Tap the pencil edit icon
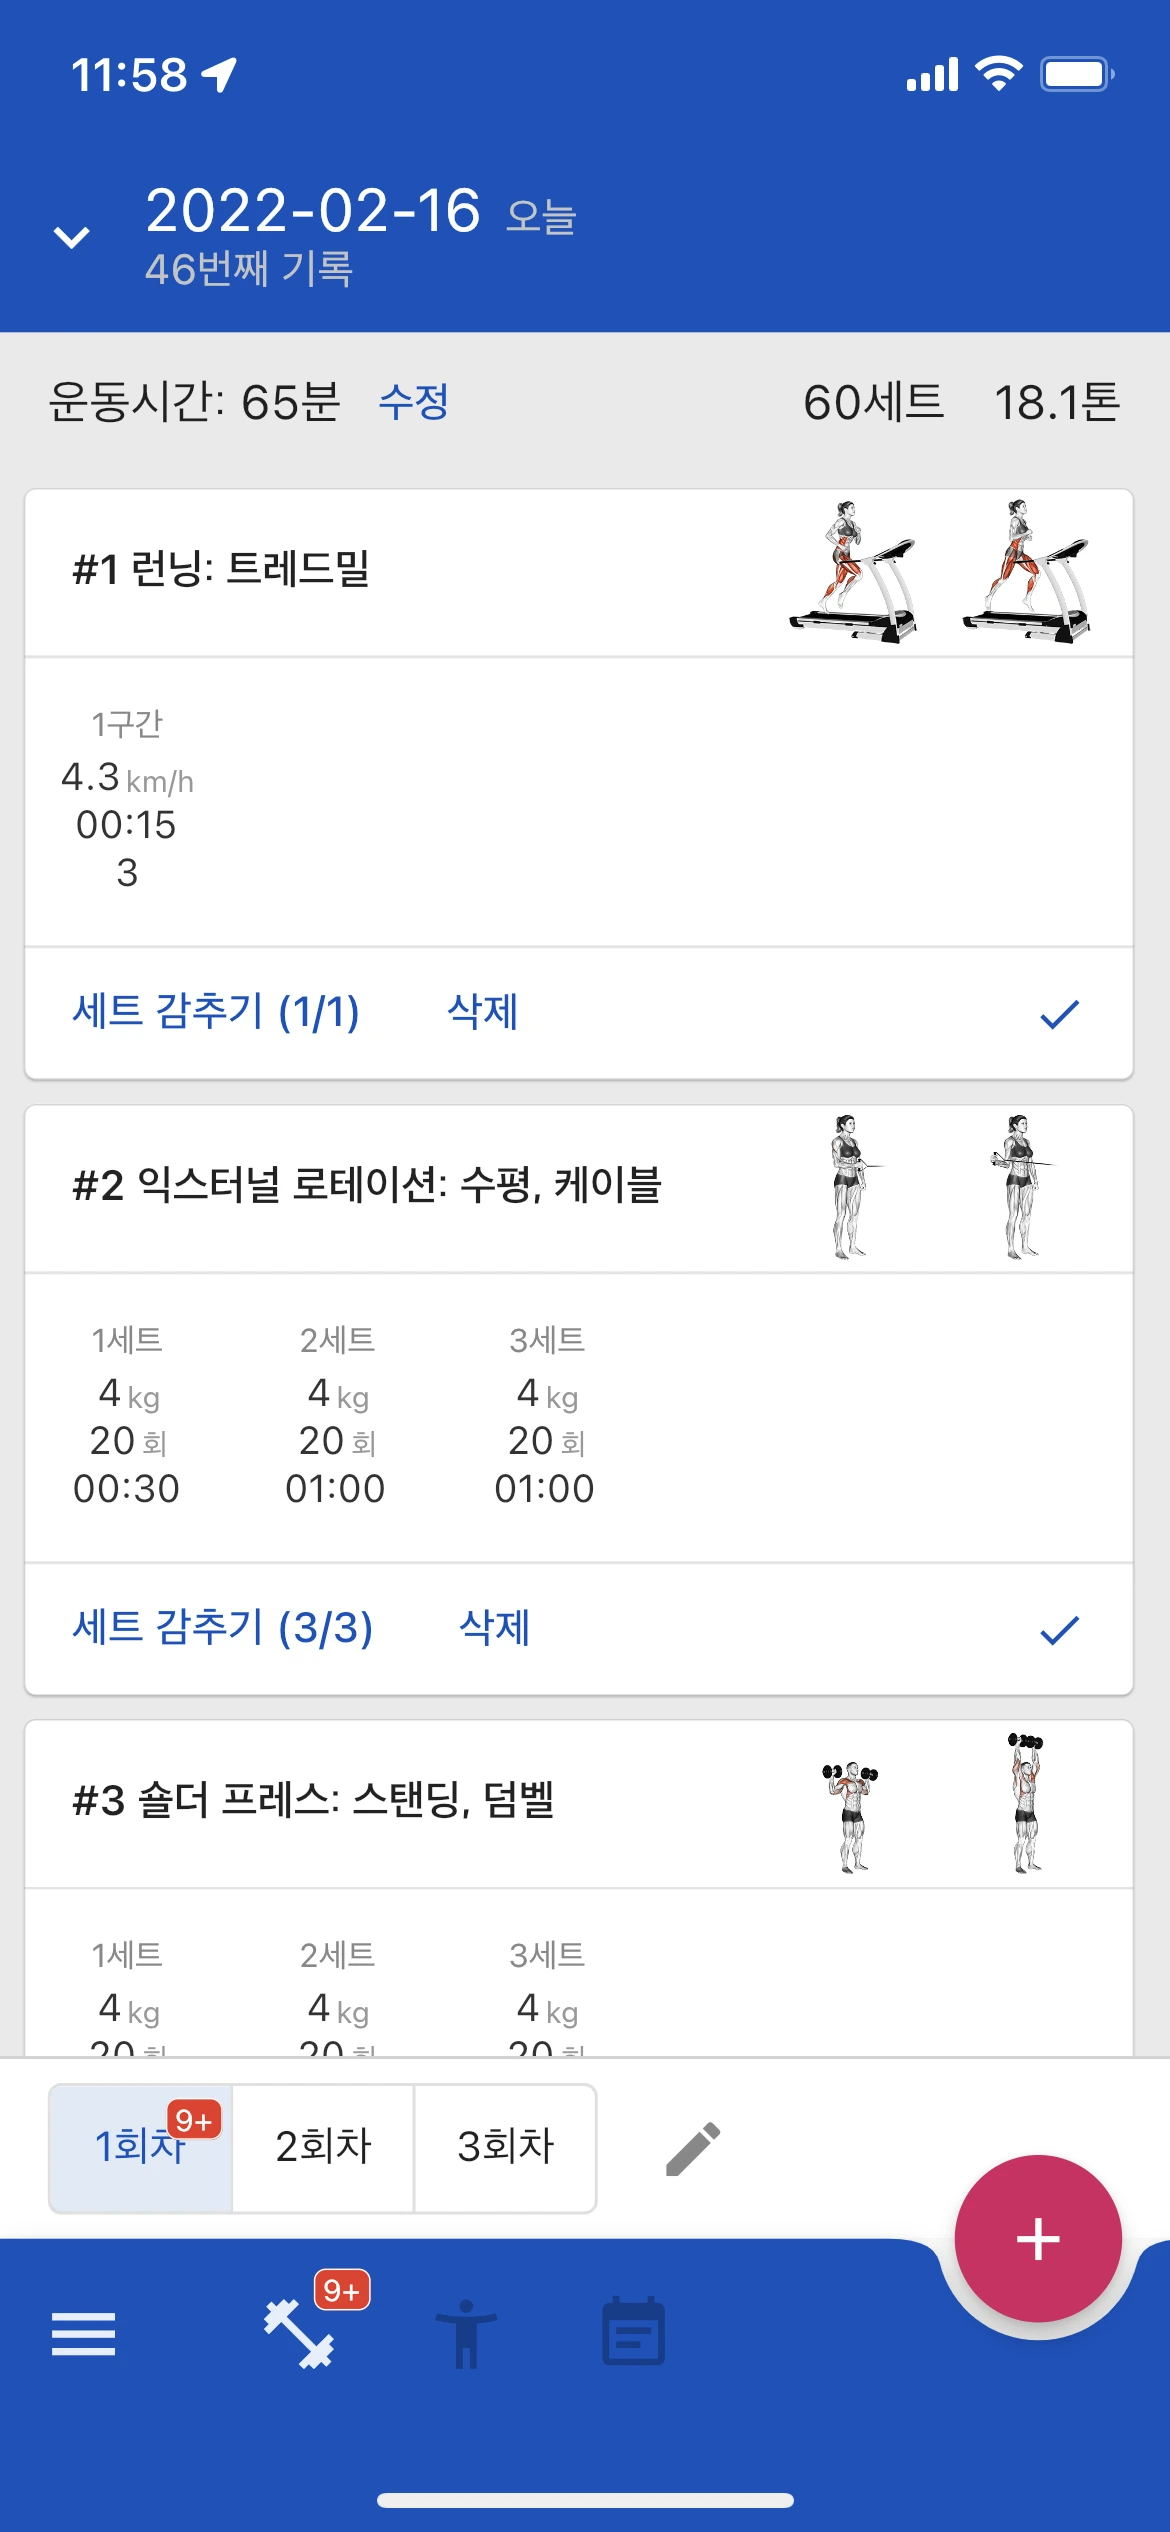 click(x=693, y=2148)
